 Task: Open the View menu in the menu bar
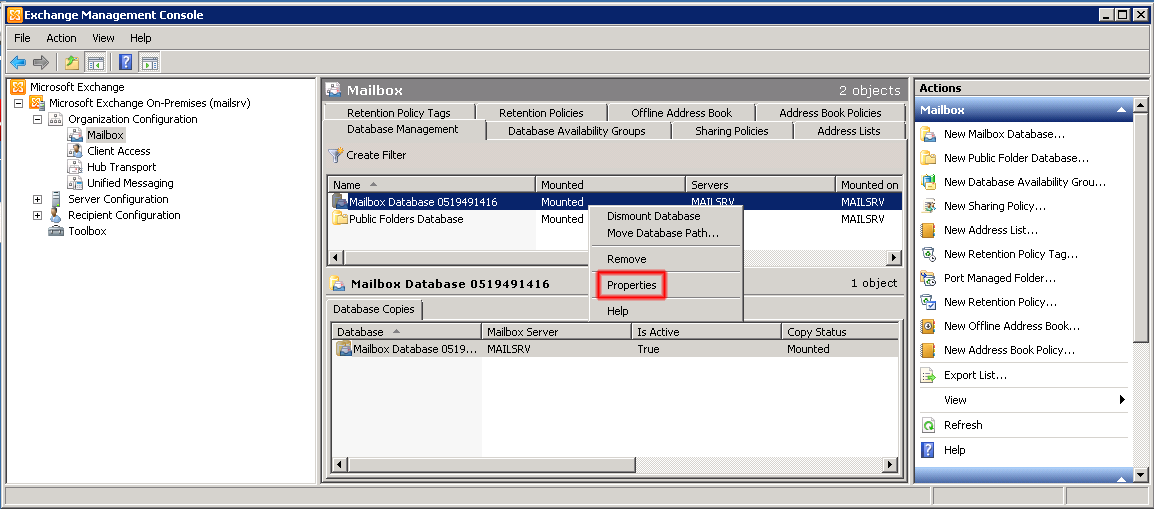pos(103,38)
